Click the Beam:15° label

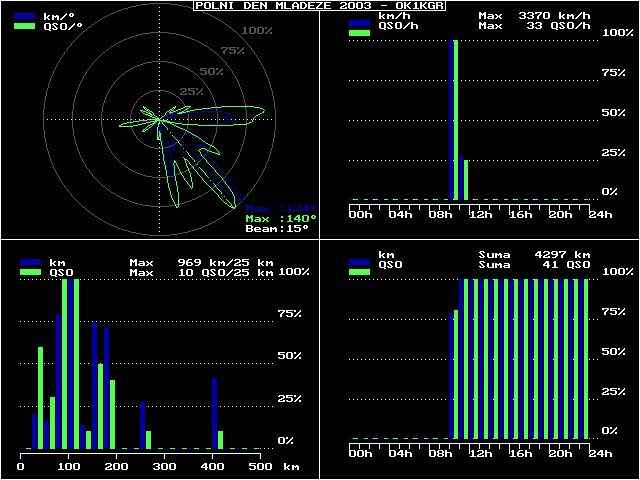[x=281, y=229]
